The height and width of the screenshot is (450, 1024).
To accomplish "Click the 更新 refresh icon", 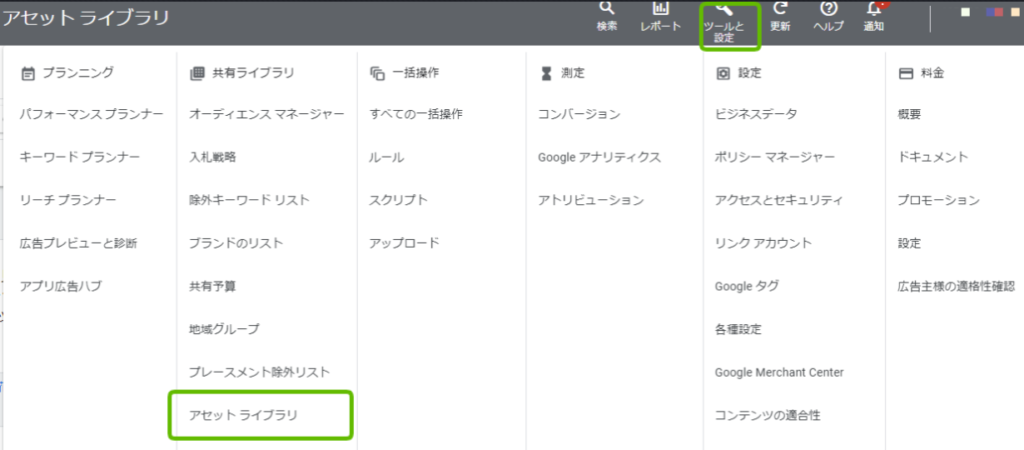I will pos(780,8).
